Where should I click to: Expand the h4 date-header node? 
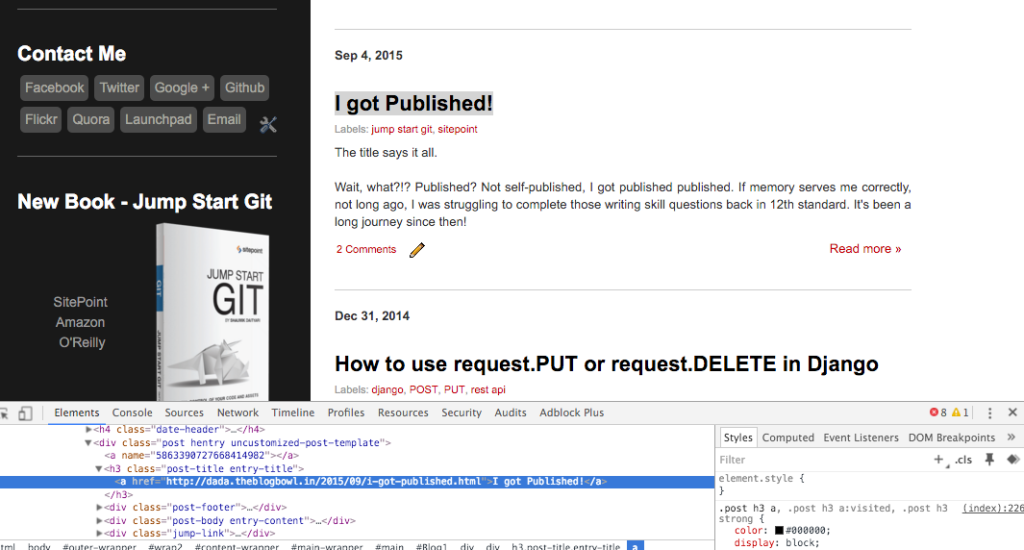(88, 429)
